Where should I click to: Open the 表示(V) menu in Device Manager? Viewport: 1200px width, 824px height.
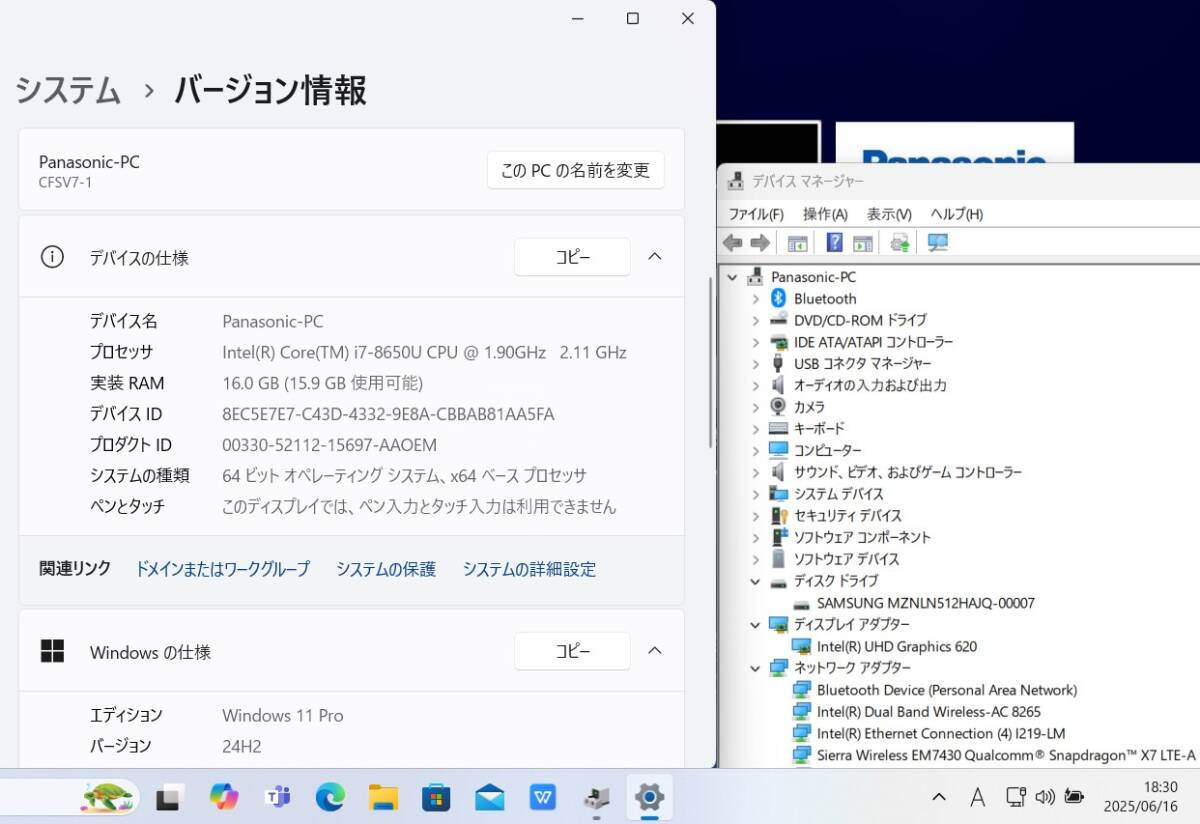[890, 213]
